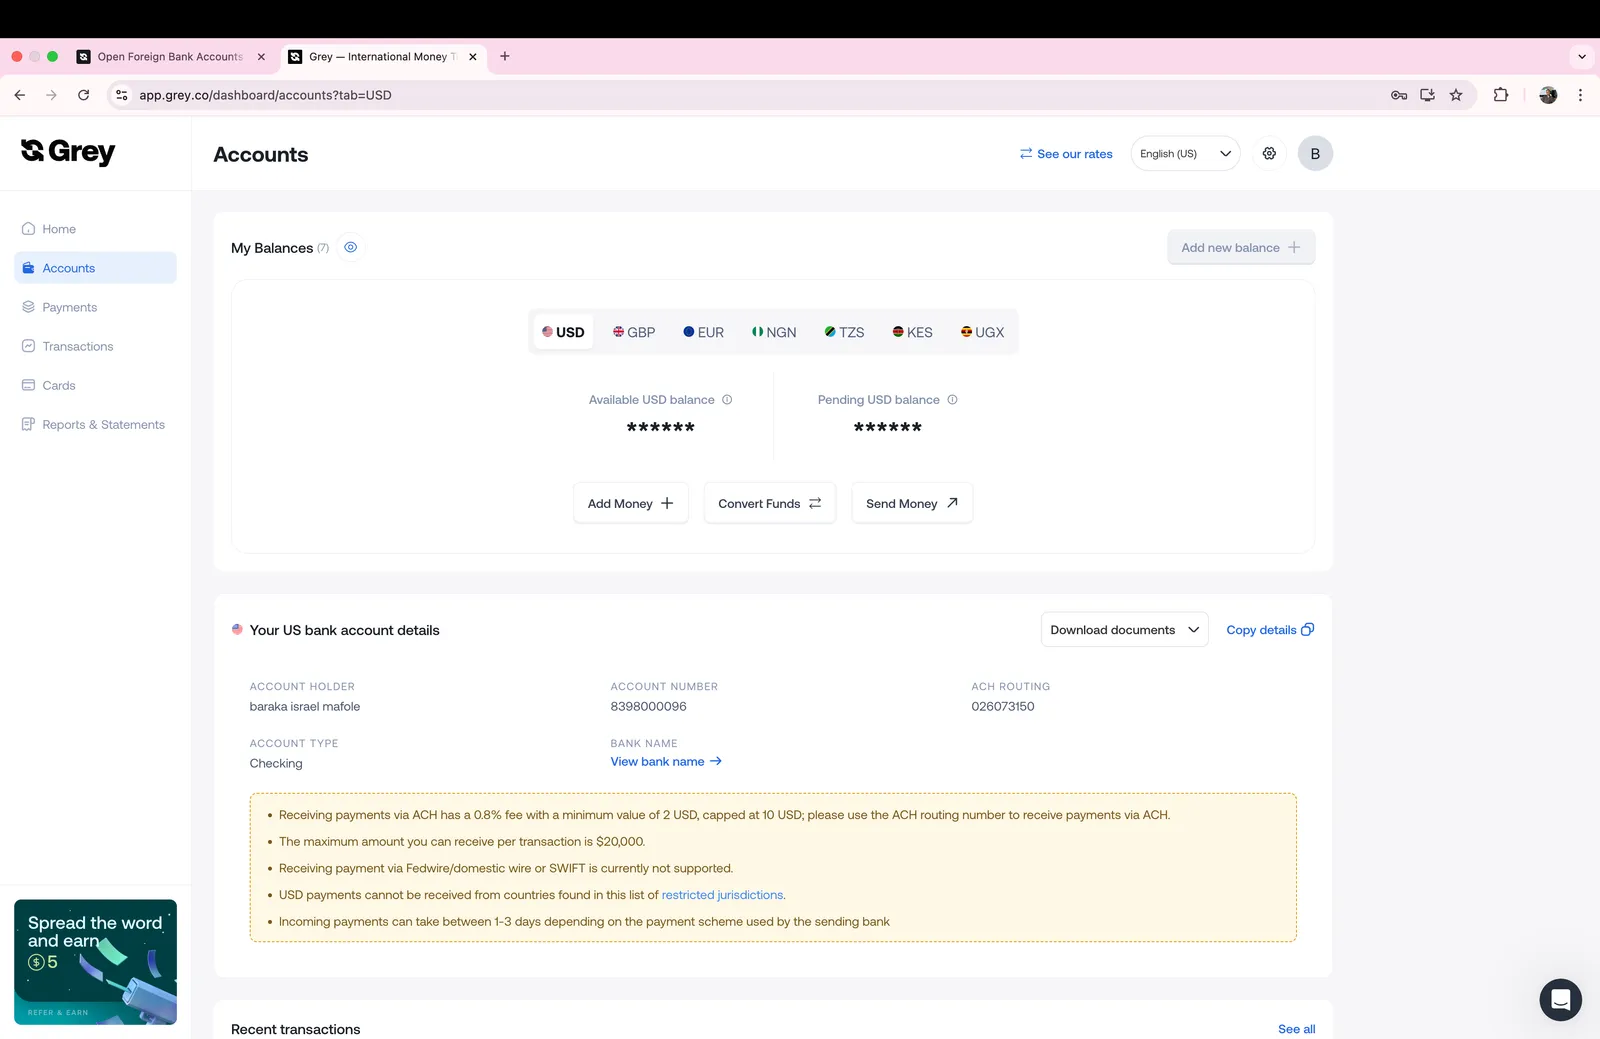This screenshot has width=1600, height=1039.
Task: Click View bank name link
Action: [x=666, y=762]
